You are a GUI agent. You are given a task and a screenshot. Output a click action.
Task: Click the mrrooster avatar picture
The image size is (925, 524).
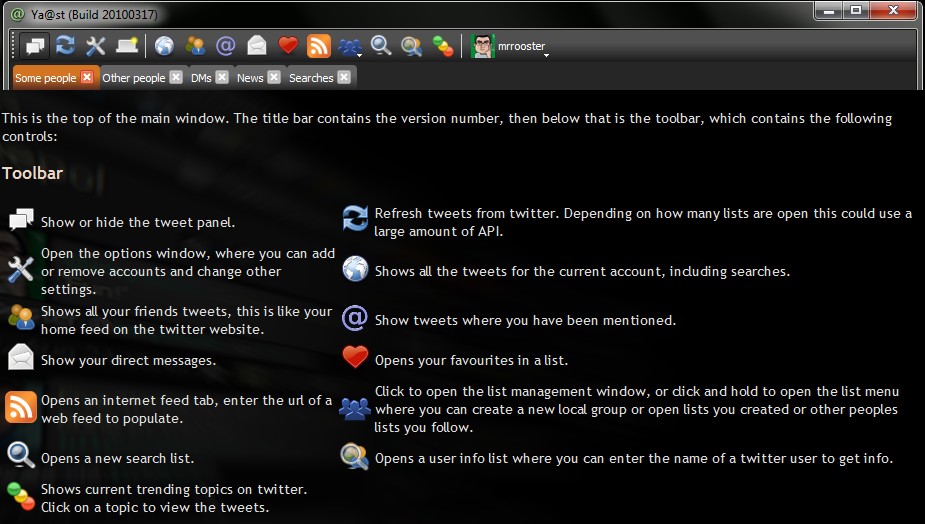point(483,46)
